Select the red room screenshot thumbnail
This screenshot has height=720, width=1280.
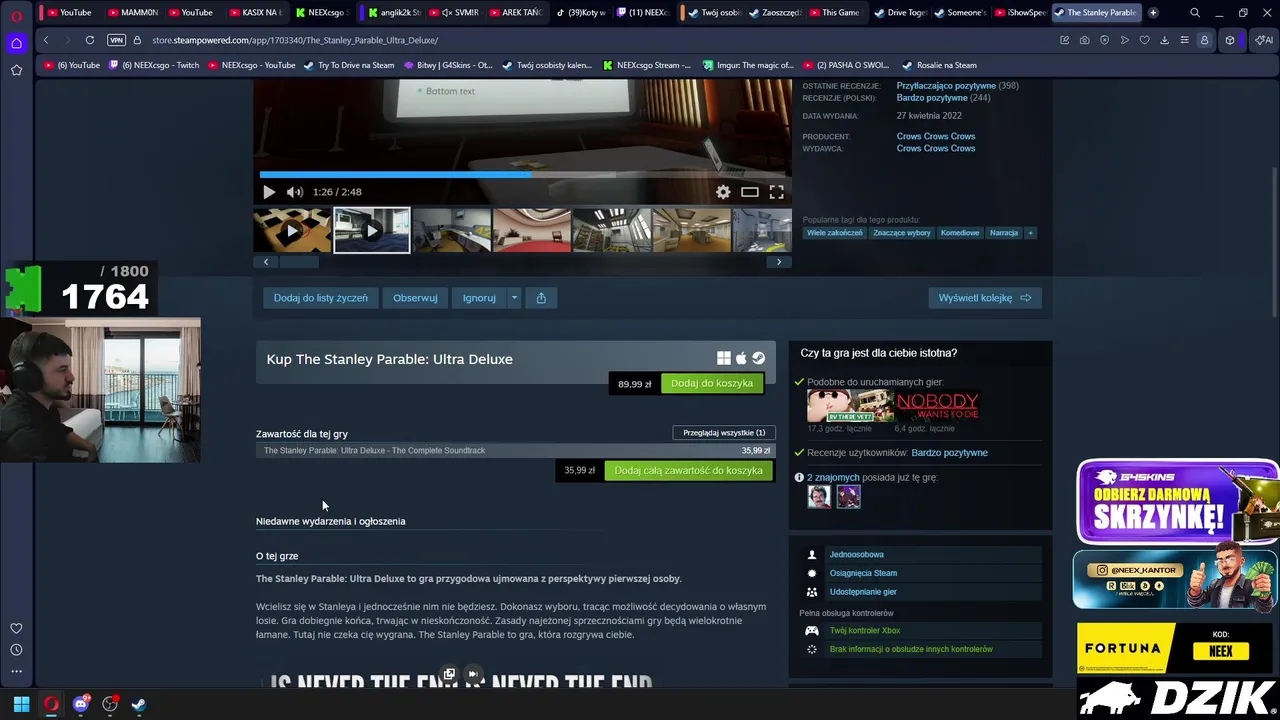tap(532, 230)
